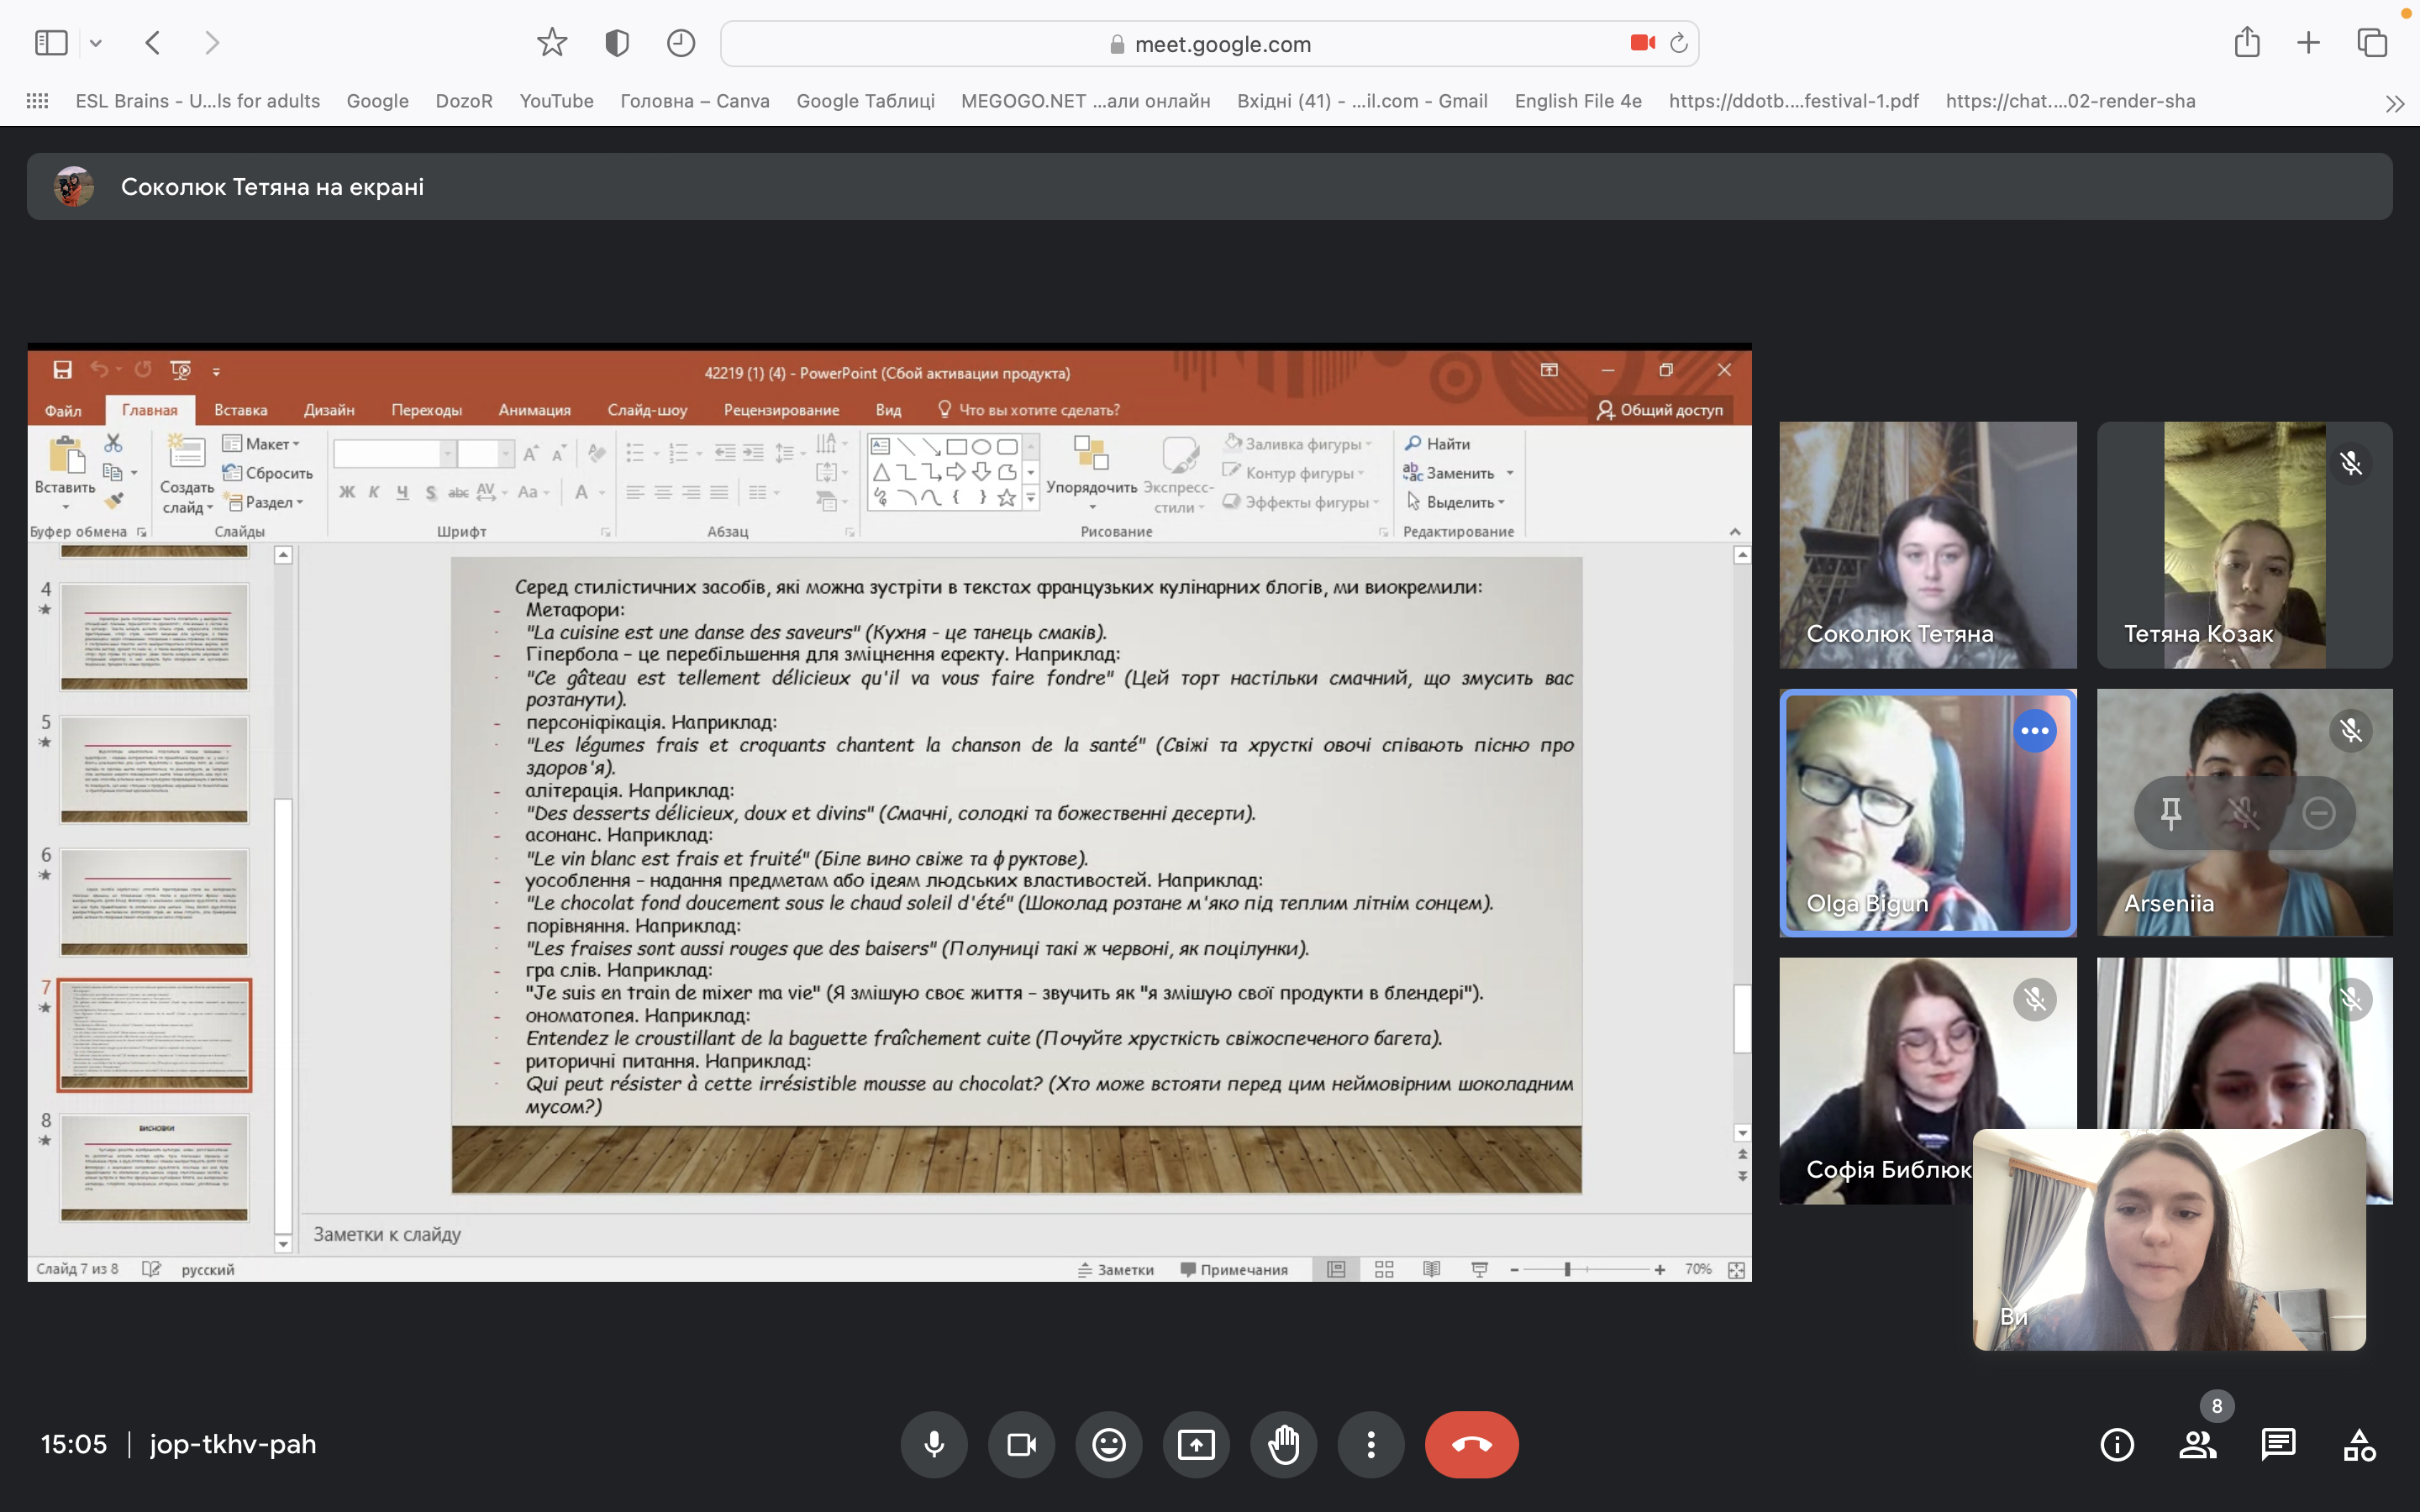Open meeting details info icon
This screenshot has width=2420, height=1512.
[x=2116, y=1444]
